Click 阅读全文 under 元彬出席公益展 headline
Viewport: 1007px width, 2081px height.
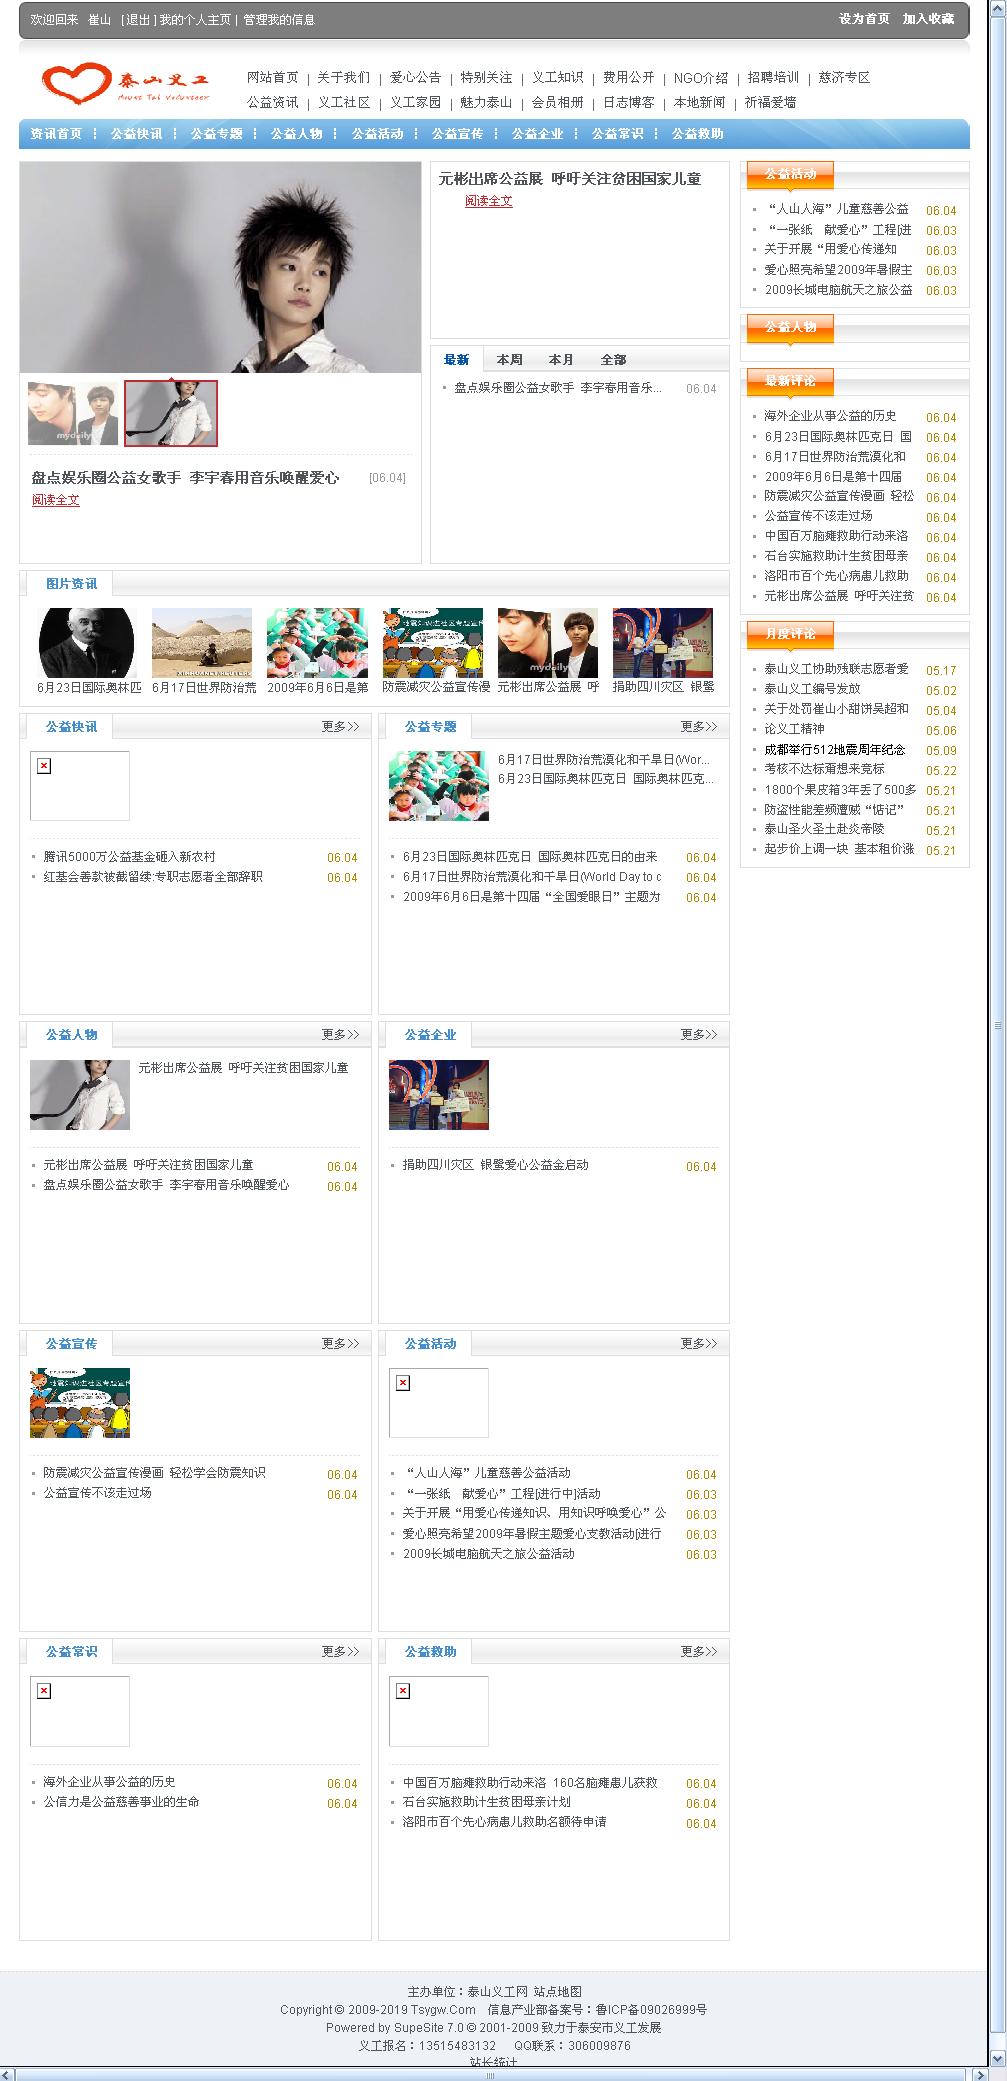(488, 201)
